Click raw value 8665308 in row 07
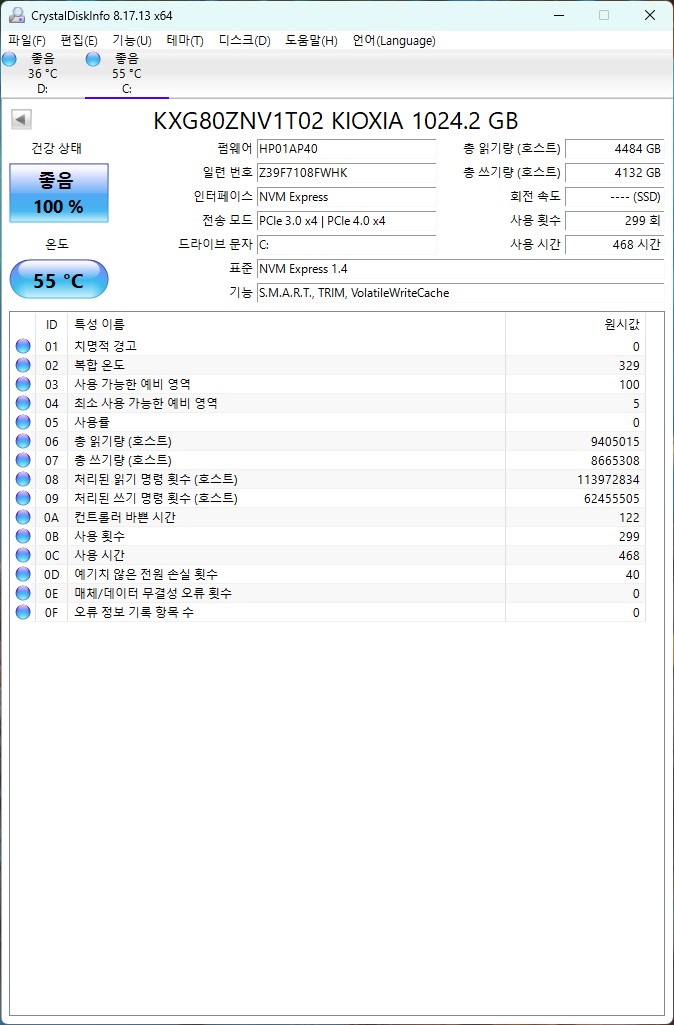674x1025 pixels. (615, 460)
